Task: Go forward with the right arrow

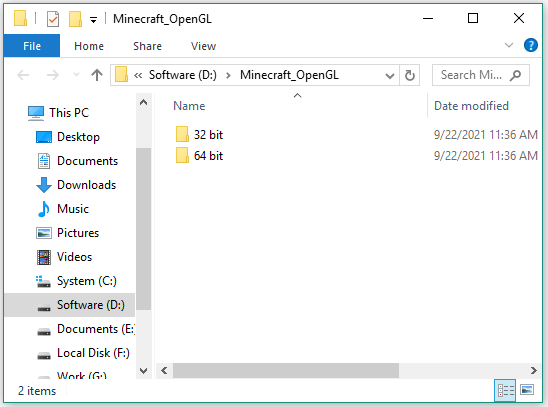Action: 53,75
